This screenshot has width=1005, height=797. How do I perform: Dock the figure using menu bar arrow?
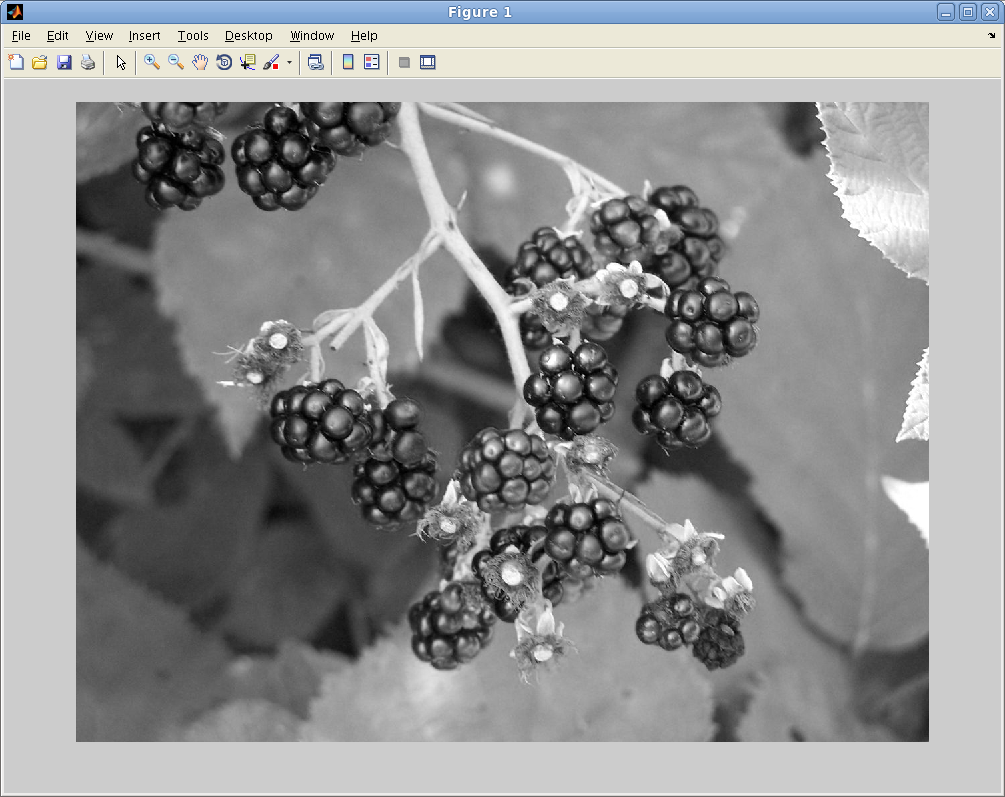click(x=992, y=36)
